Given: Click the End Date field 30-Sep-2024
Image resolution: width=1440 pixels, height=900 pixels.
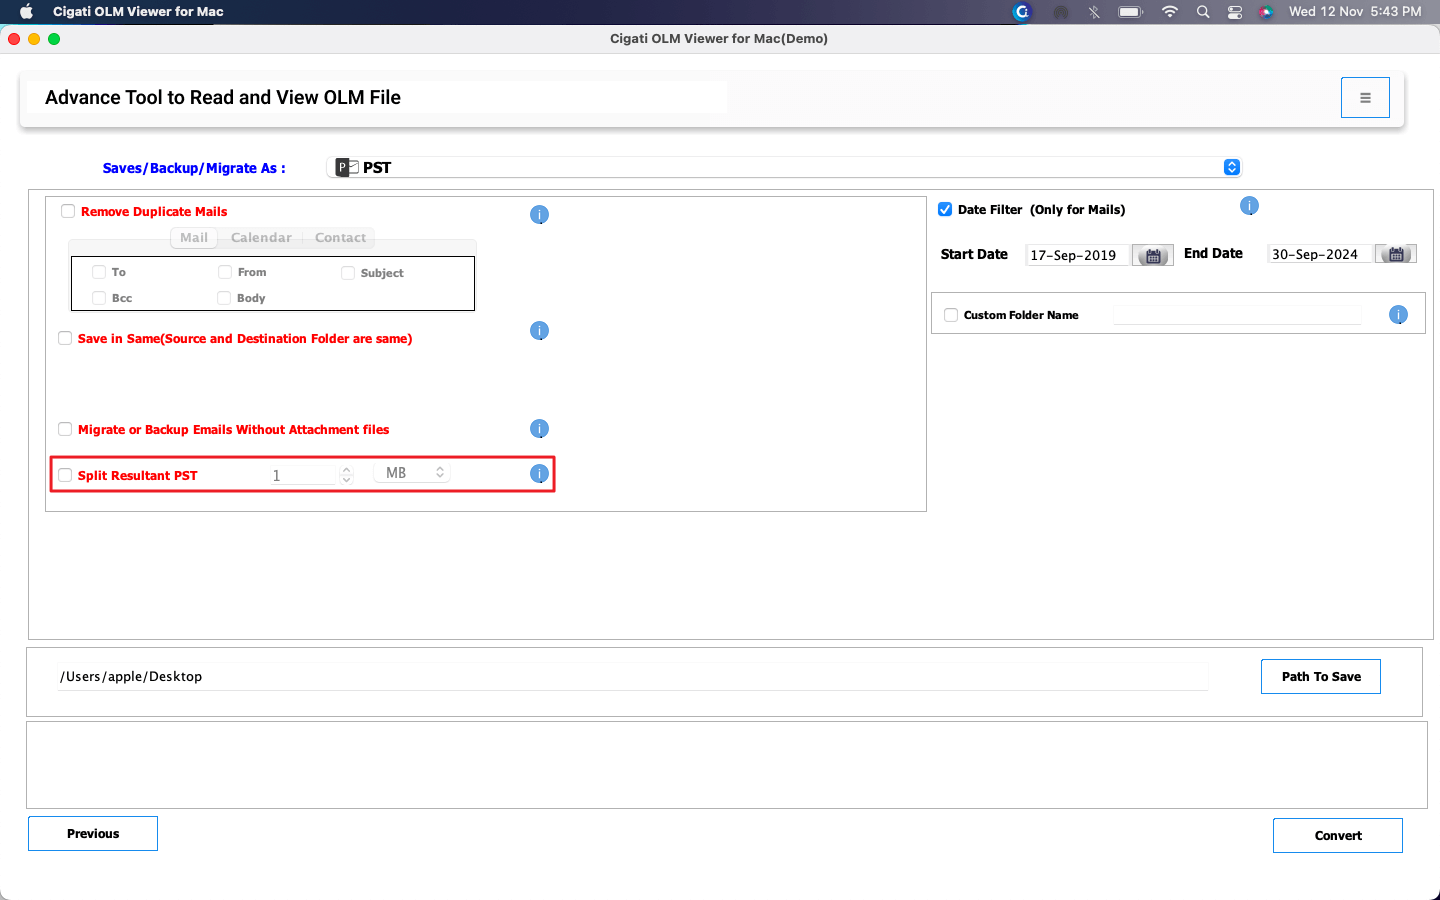Looking at the screenshot, I should [x=1320, y=254].
